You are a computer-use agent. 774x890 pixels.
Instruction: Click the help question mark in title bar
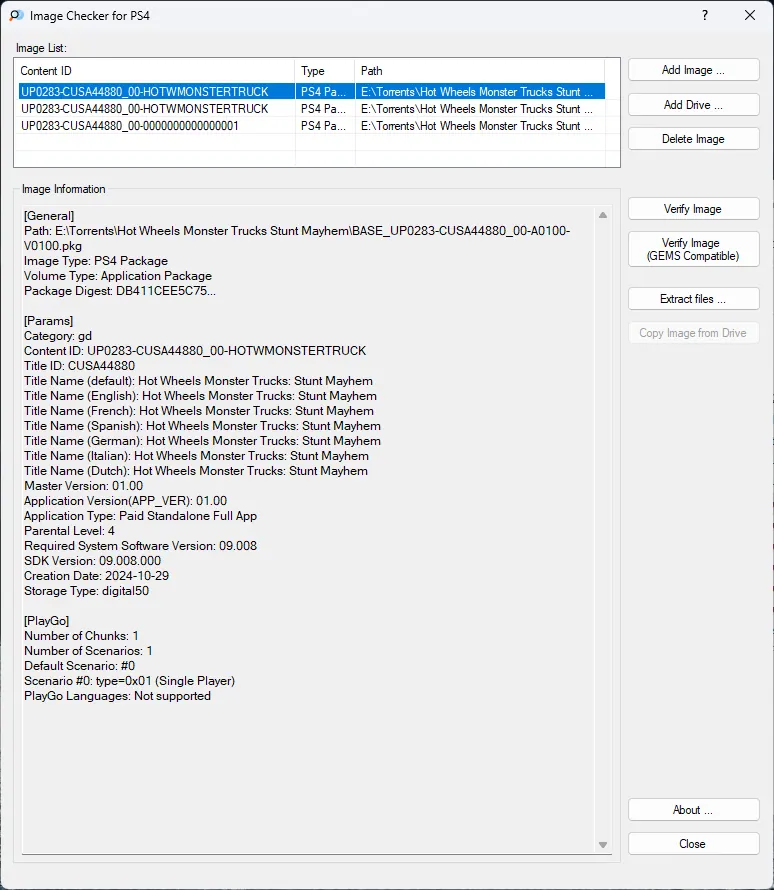tap(705, 15)
